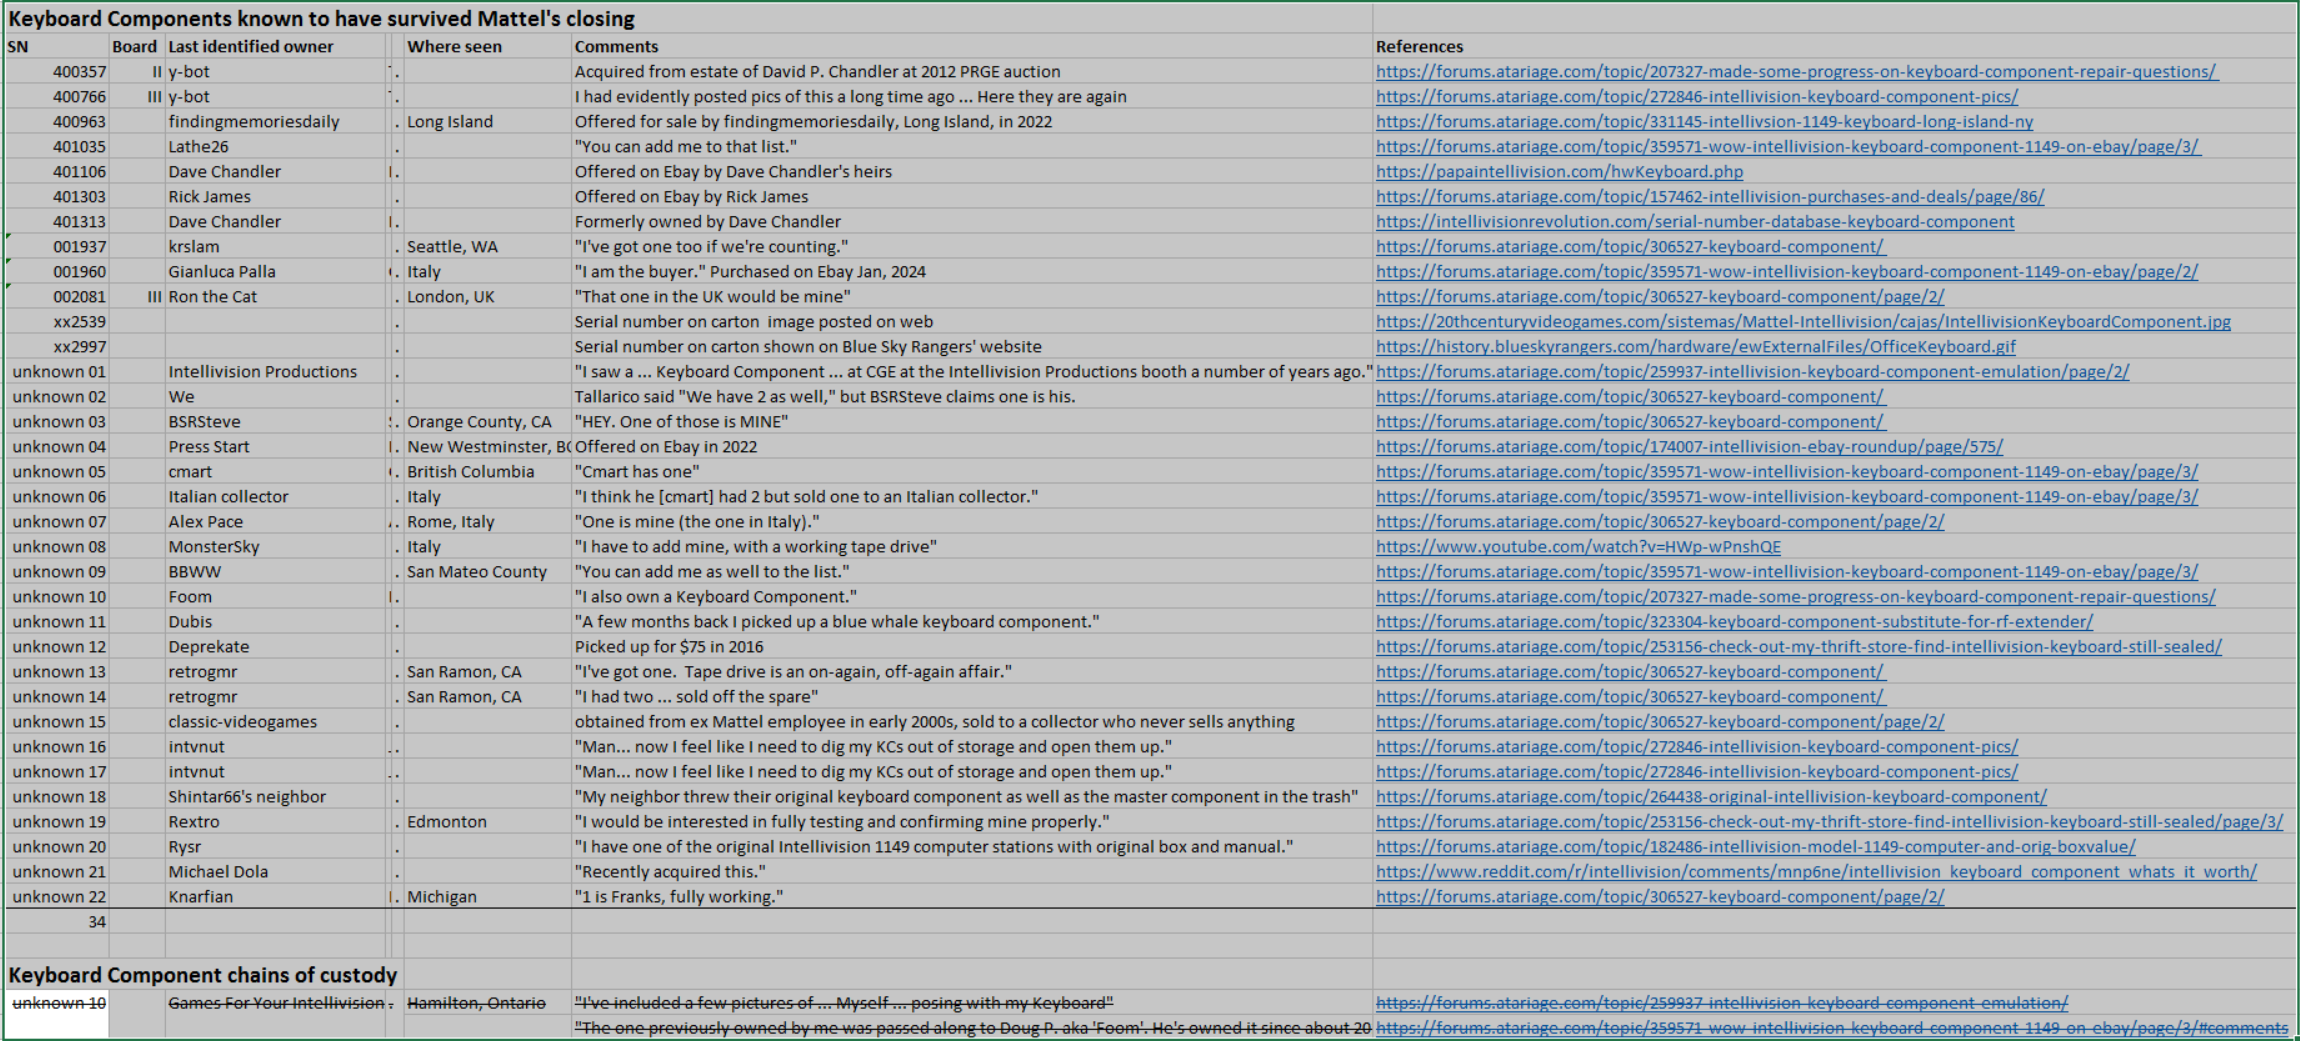This screenshot has width=2300, height=1041.
Task: Open the papaintellivision.com hwKeyboard link
Action: pyautogui.click(x=1558, y=172)
